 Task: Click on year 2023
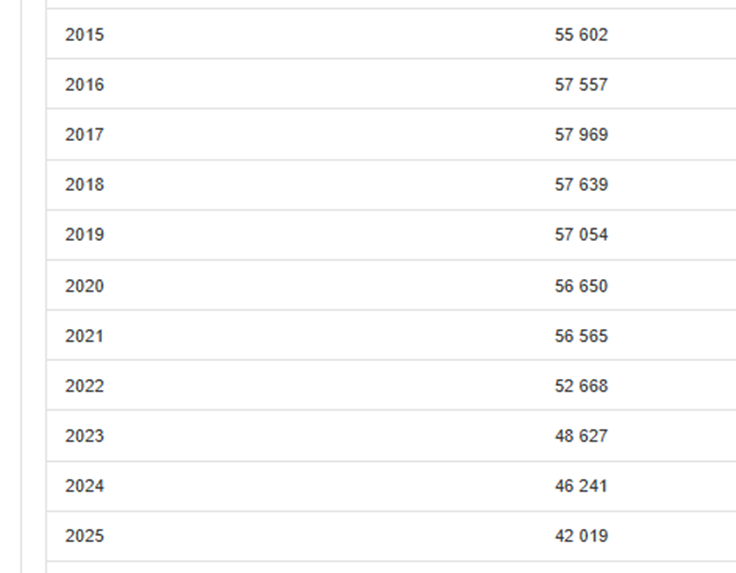tap(84, 436)
